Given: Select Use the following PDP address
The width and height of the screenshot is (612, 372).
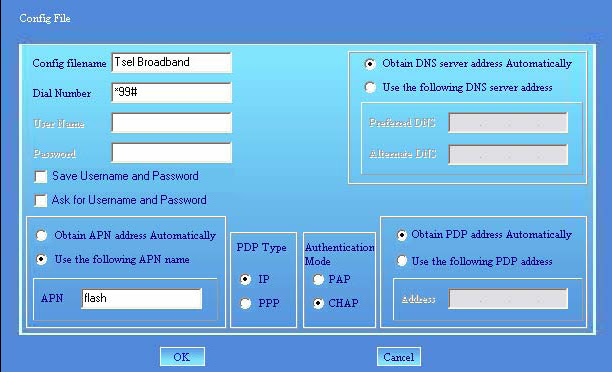Looking at the screenshot, I should tap(402, 261).
